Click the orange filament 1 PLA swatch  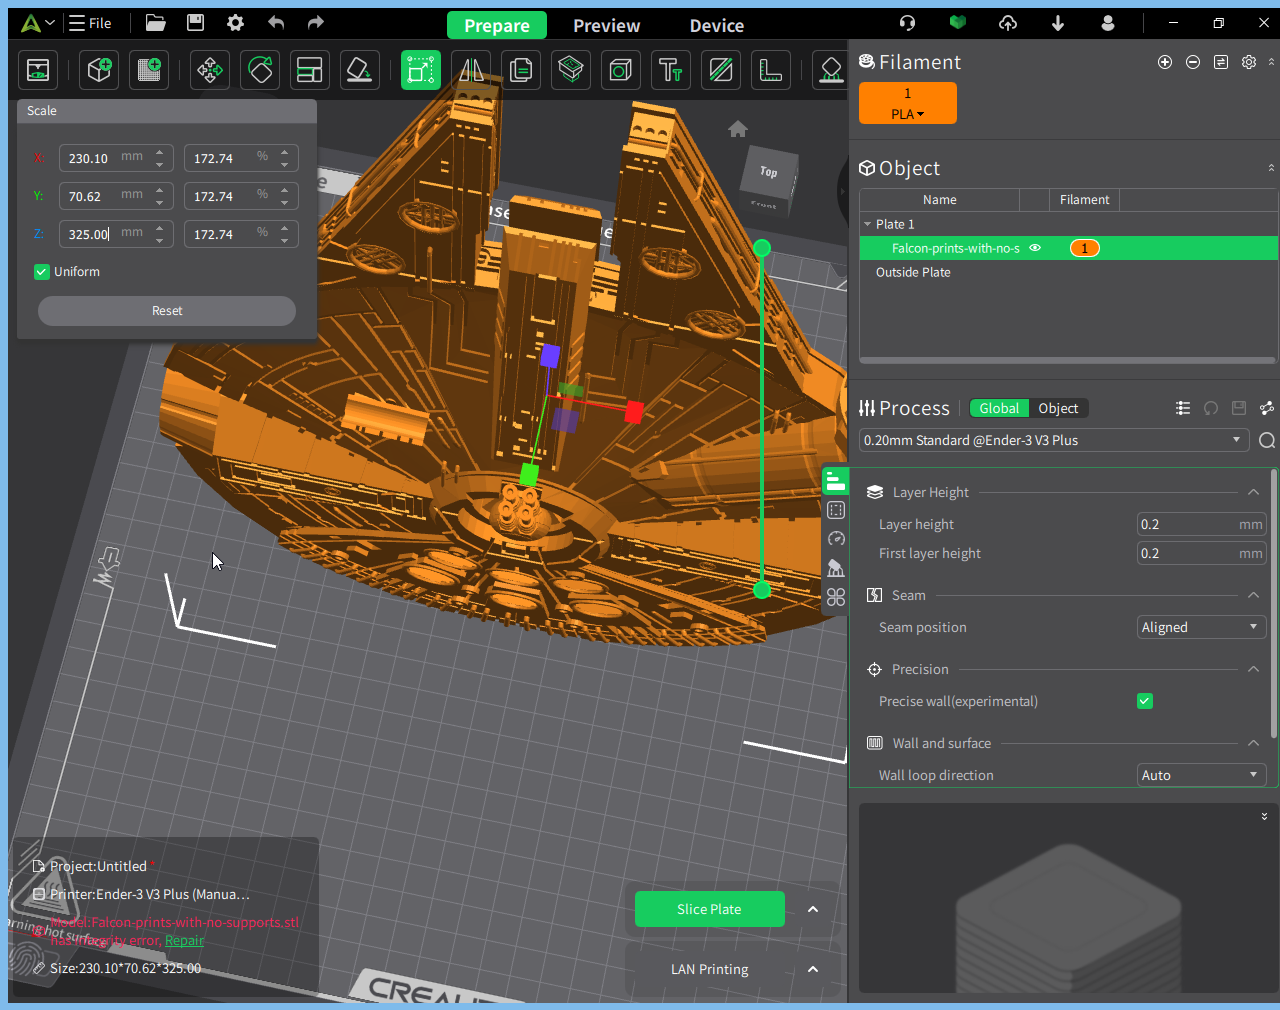pyautogui.click(x=908, y=103)
